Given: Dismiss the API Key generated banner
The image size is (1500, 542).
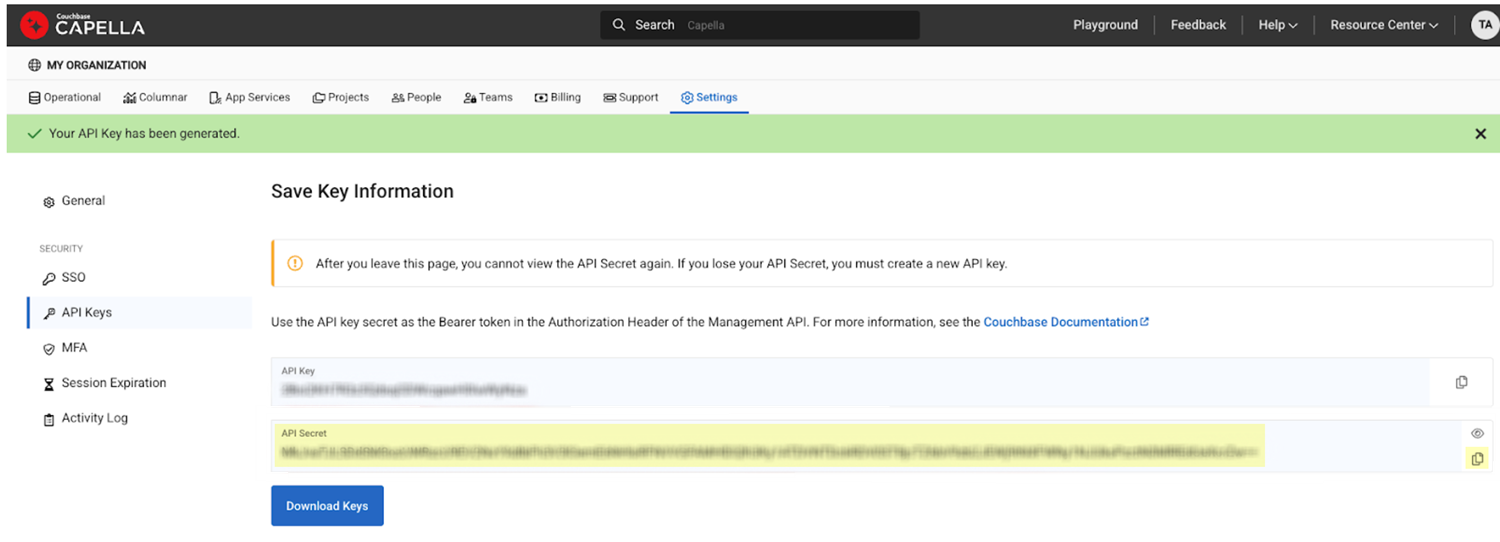Looking at the screenshot, I should point(1480,134).
